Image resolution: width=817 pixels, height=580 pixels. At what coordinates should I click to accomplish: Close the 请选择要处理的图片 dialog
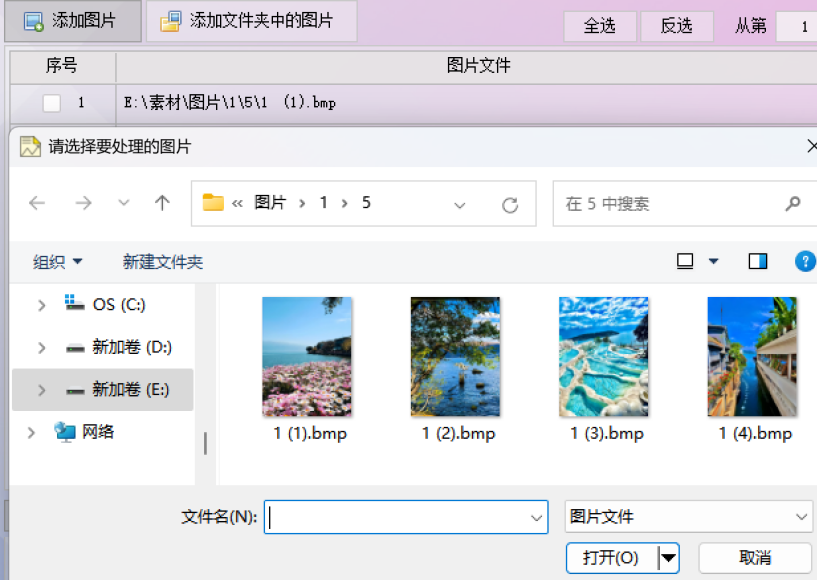[811, 146]
